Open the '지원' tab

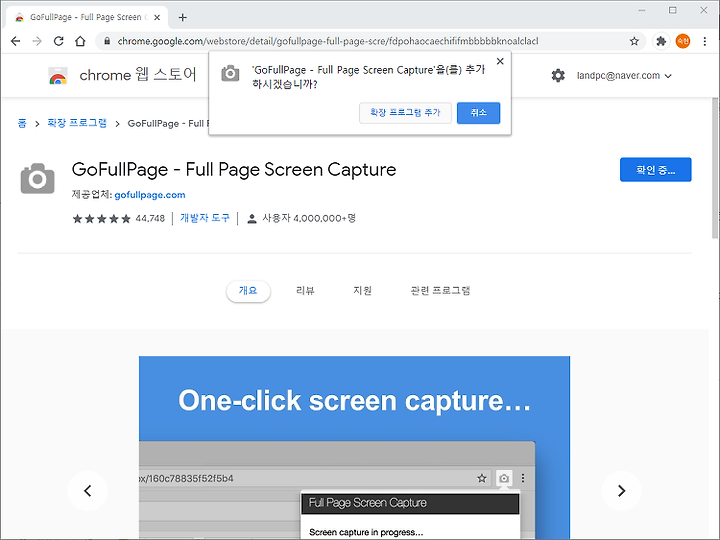point(362,291)
